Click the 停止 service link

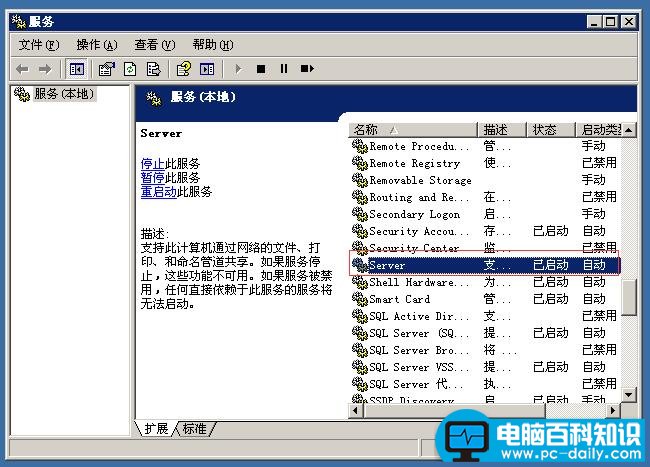[x=153, y=164]
